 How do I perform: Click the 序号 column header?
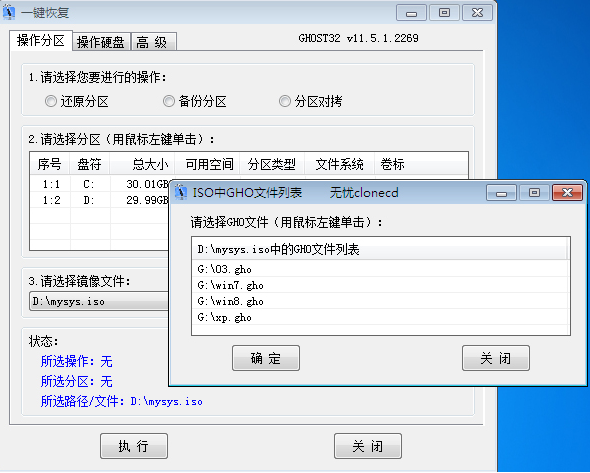click(x=50, y=164)
